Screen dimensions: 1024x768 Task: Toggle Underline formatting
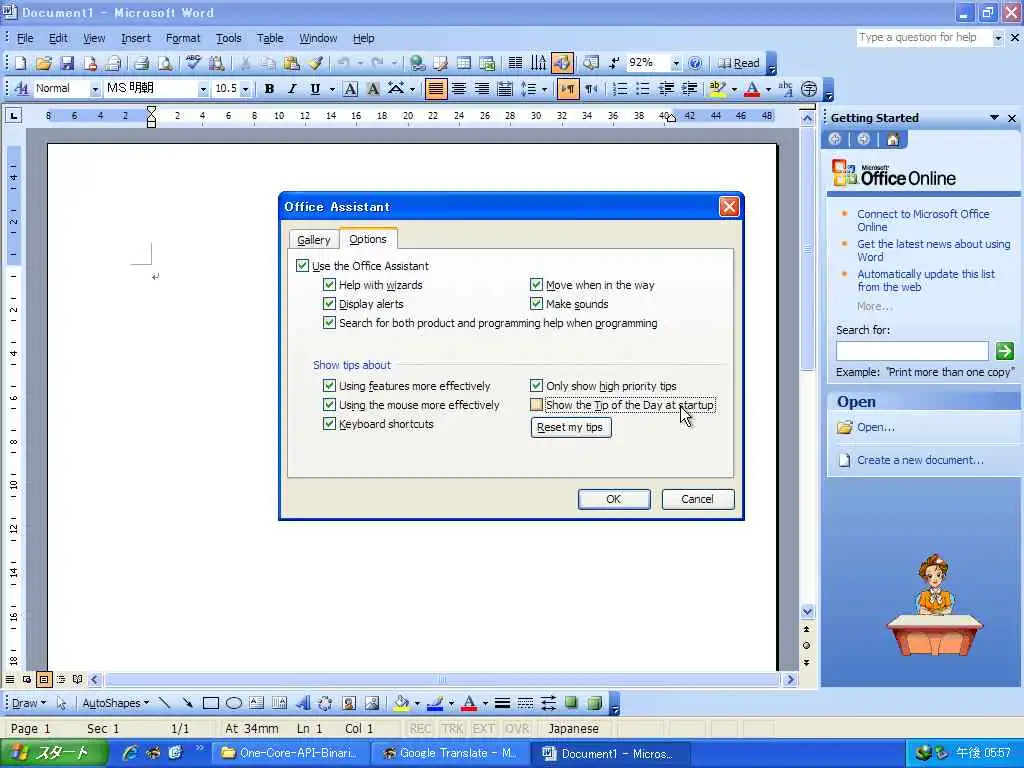[315, 89]
